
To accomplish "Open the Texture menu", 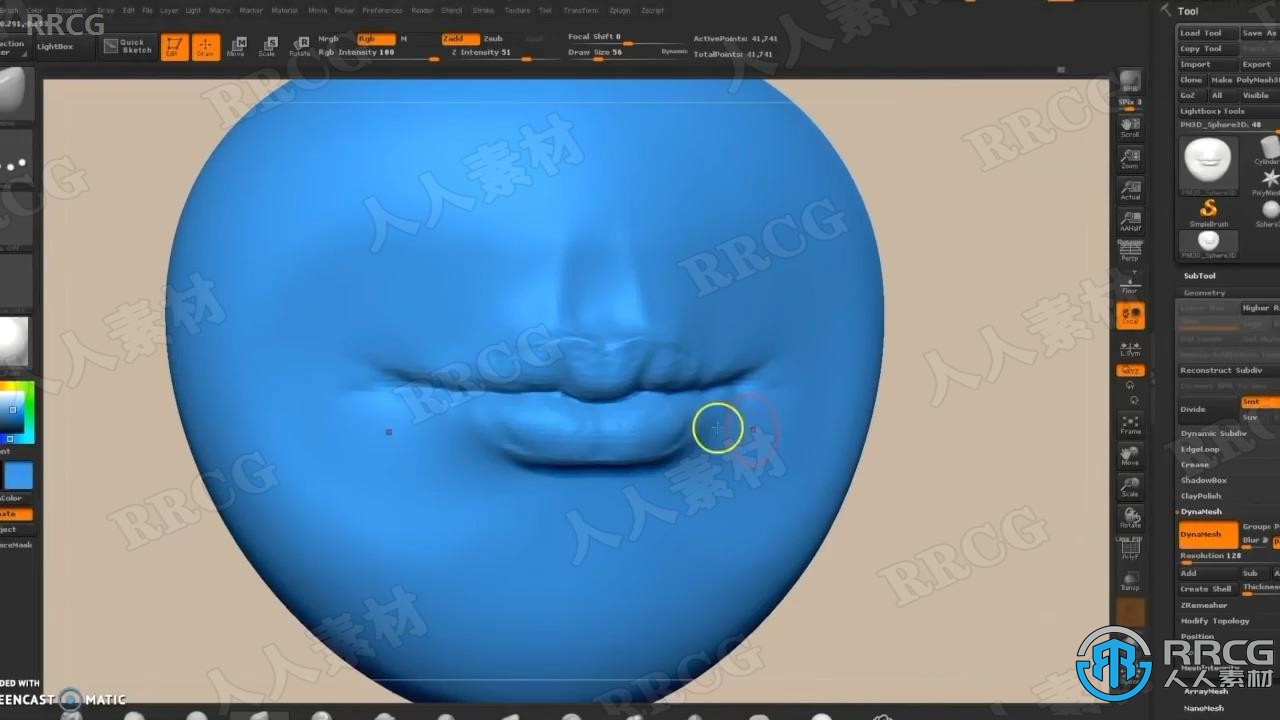I will (x=517, y=10).
